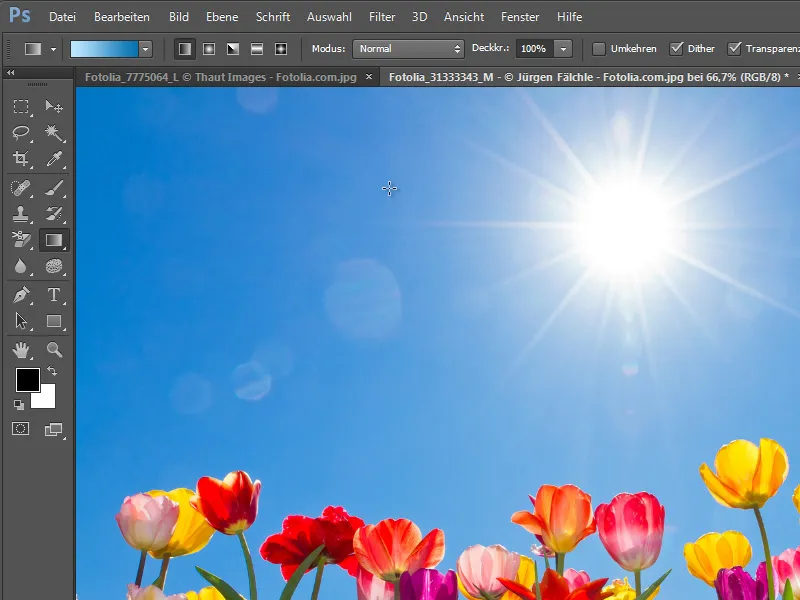Select the Path Selection tool
Viewport: 800px width, 600px height.
21,321
